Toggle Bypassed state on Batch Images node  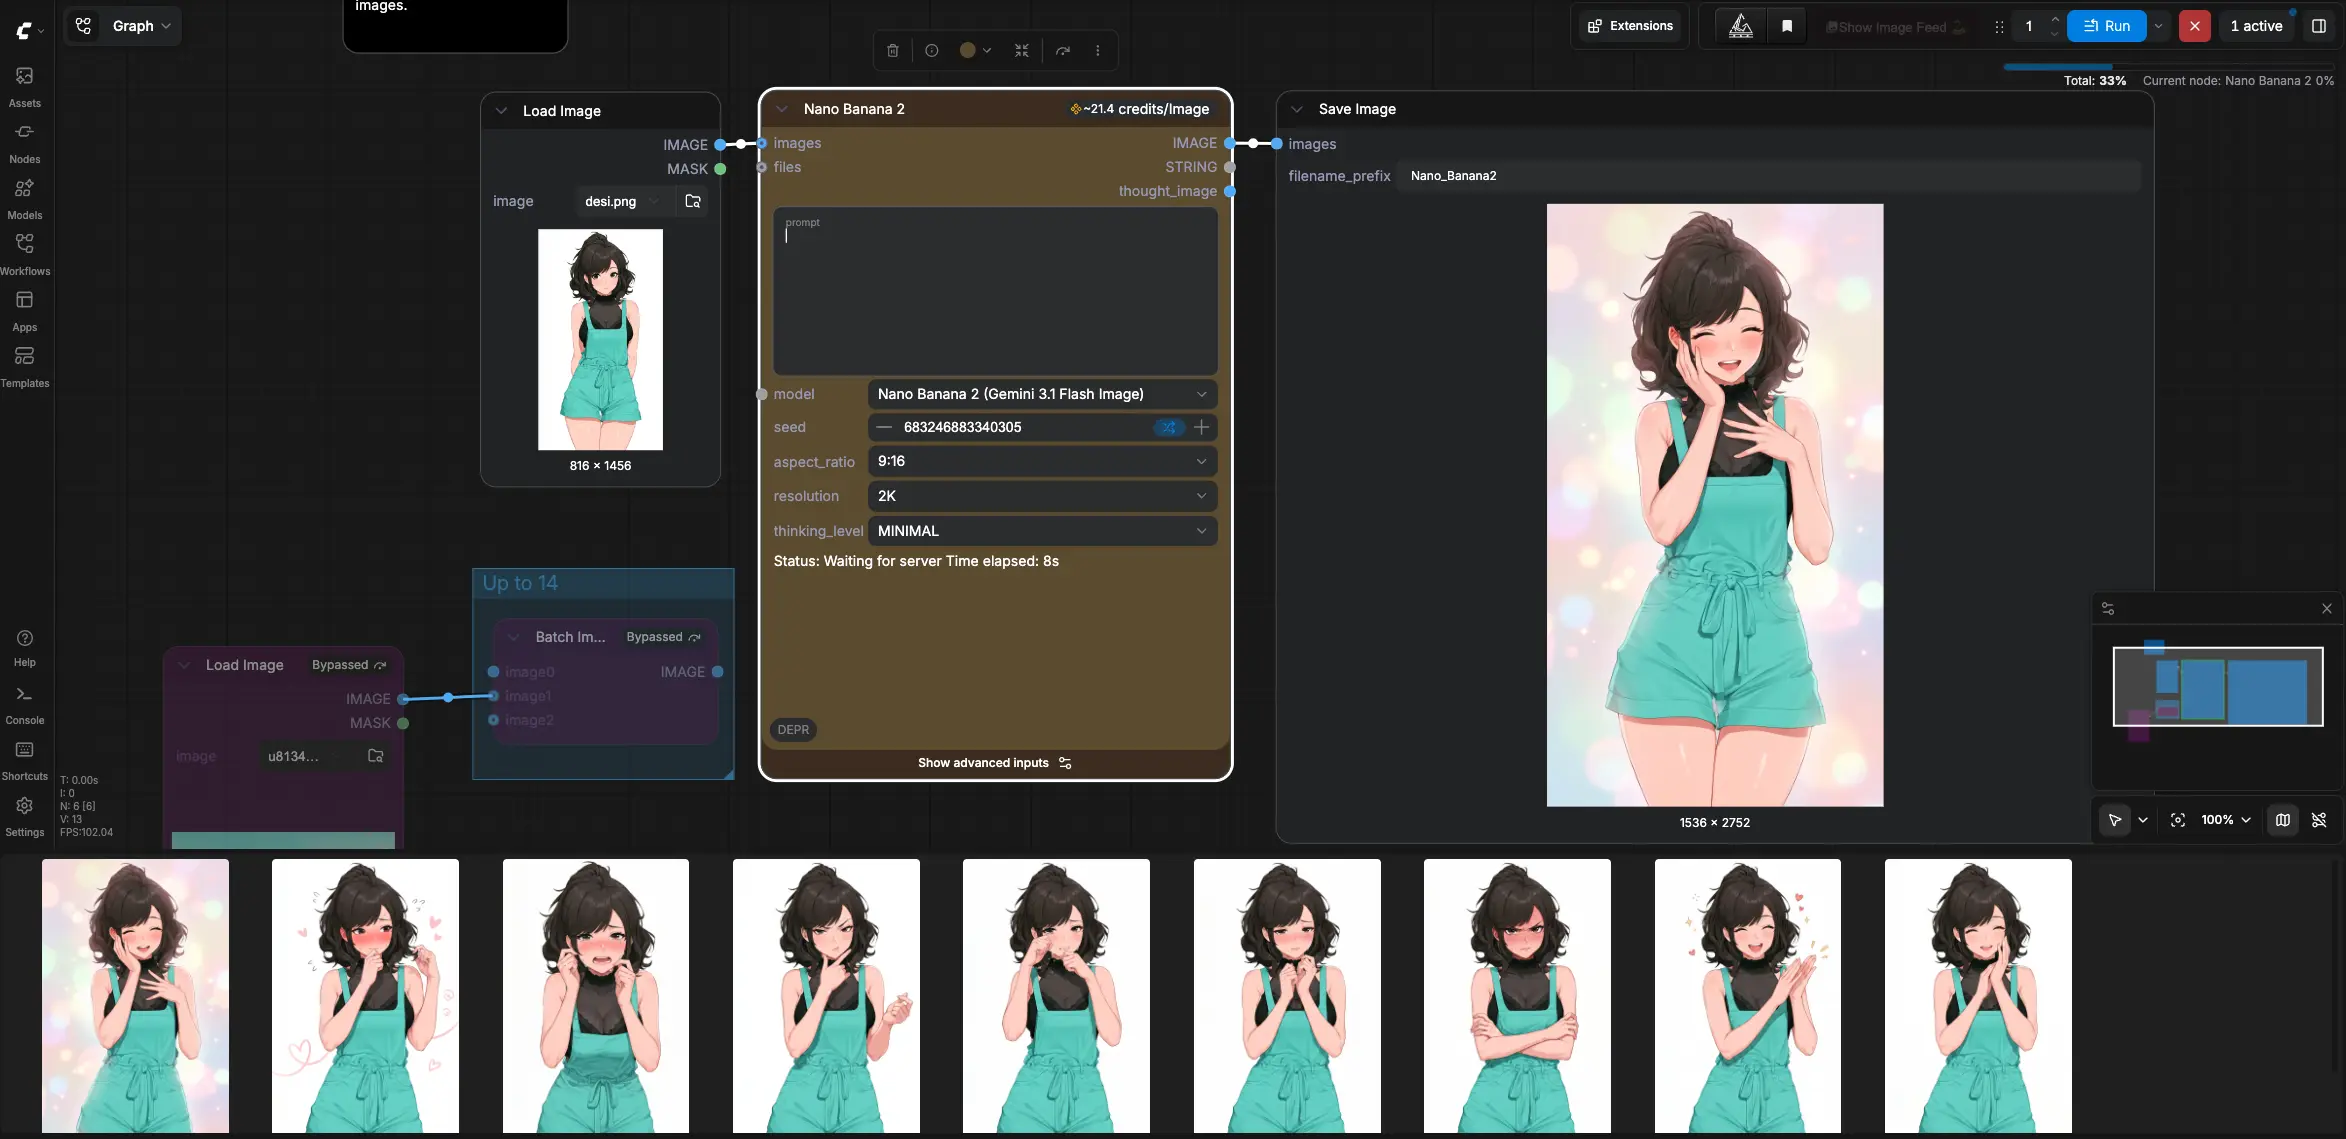coord(663,637)
